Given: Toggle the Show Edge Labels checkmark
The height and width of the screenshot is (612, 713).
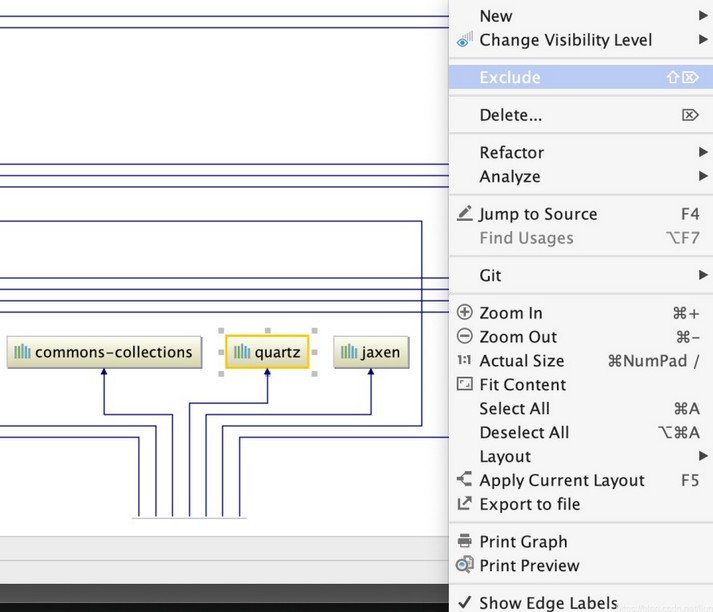Looking at the screenshot, I should point(464,602).
